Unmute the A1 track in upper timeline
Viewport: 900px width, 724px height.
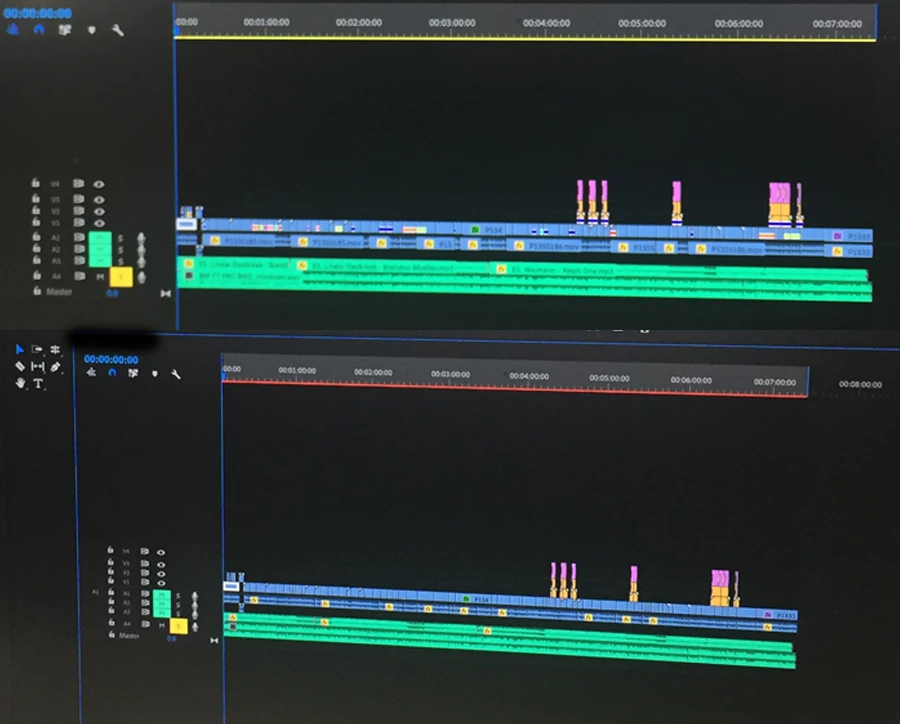[100, 237]
